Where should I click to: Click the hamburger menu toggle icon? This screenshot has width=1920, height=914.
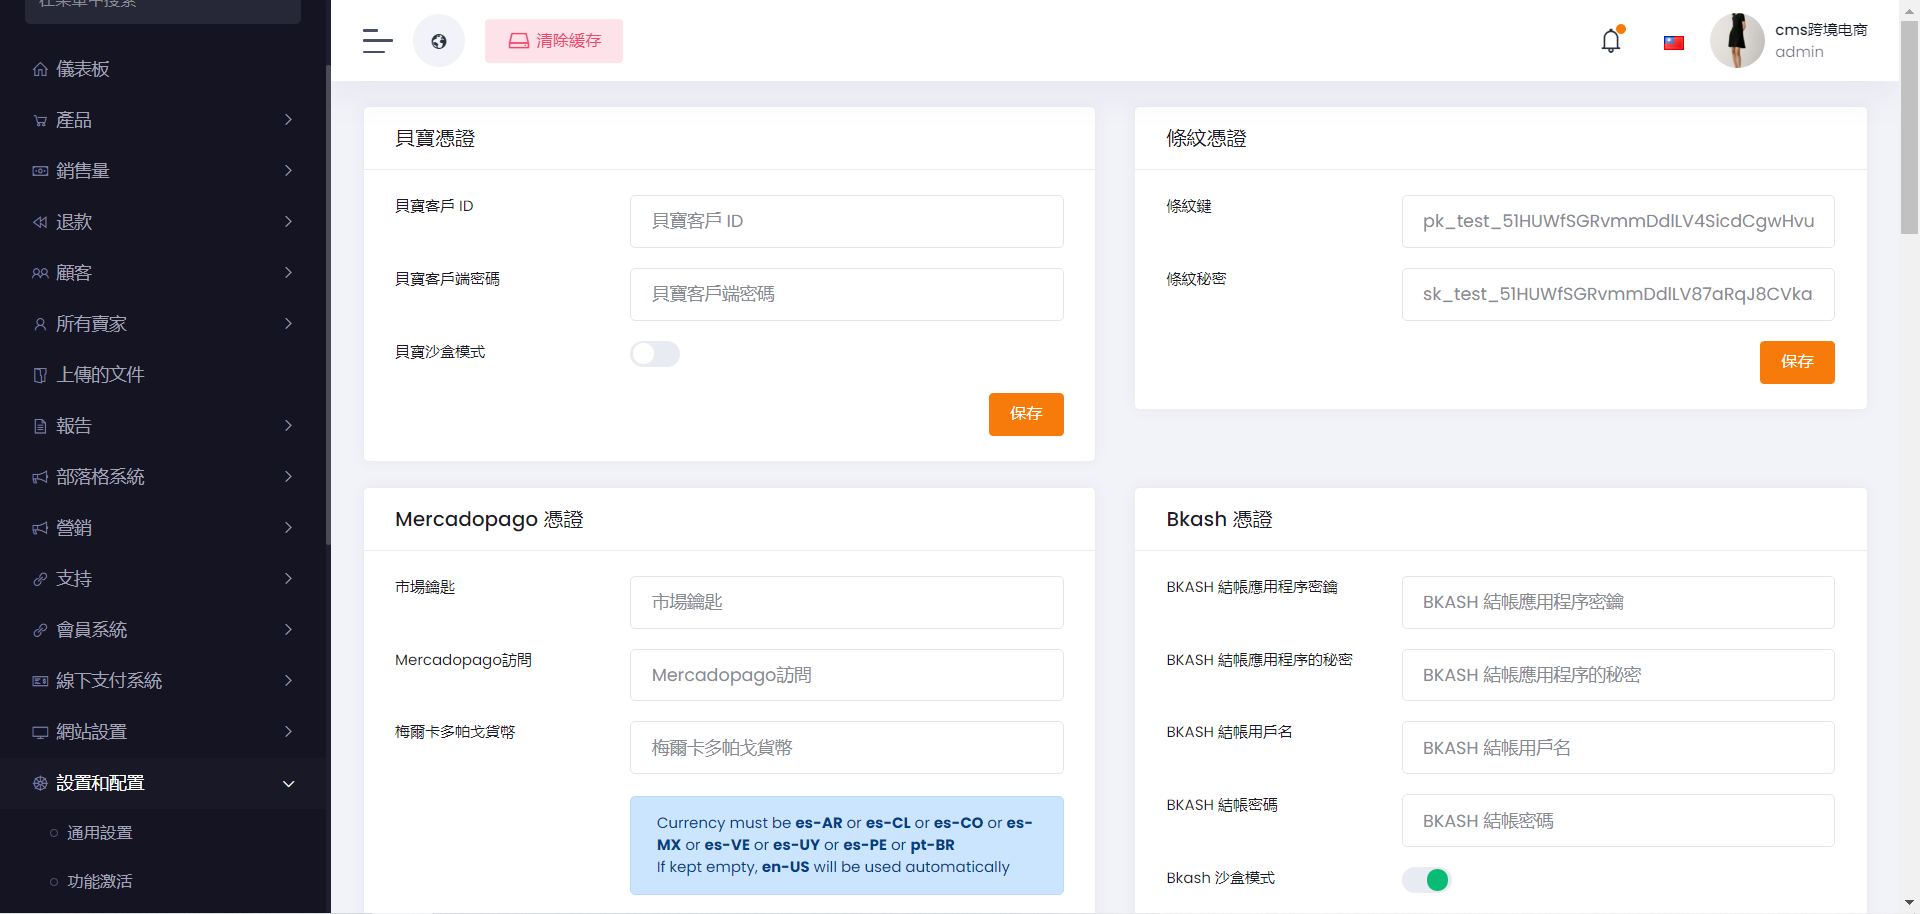tap(377, 41)
